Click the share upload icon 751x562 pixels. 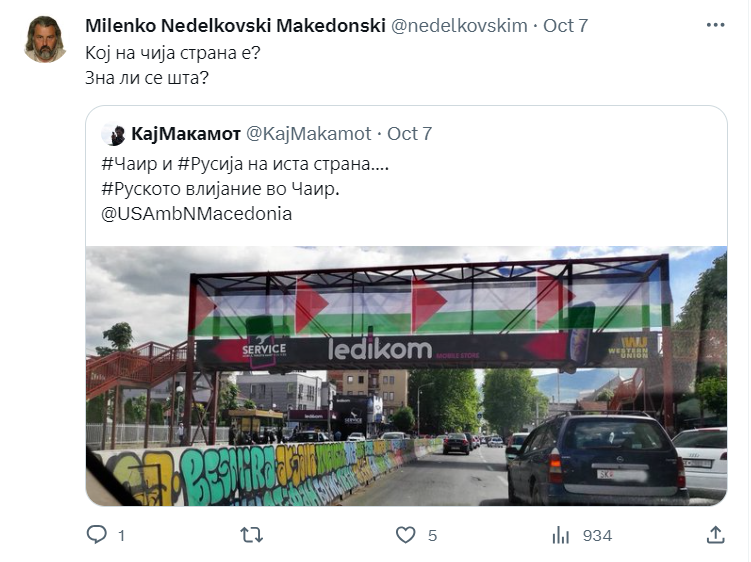pyautogui.click(x=715, y=535)
